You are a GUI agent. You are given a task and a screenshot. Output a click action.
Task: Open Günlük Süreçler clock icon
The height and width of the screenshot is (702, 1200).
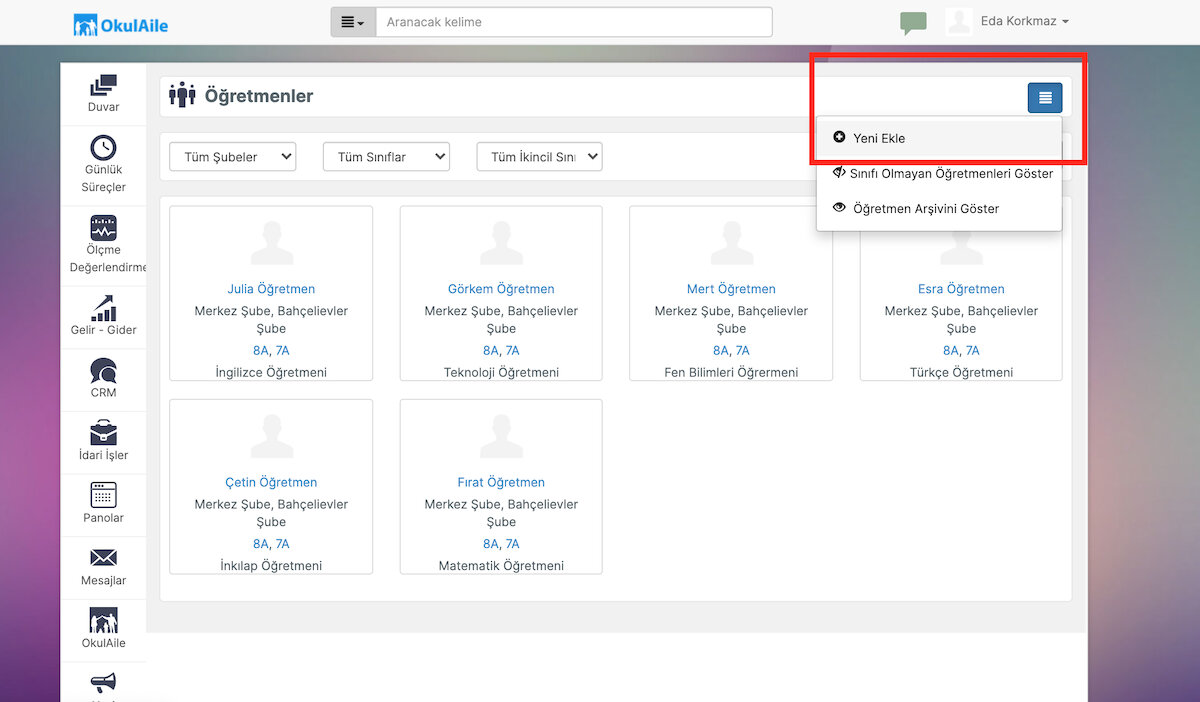103,148
